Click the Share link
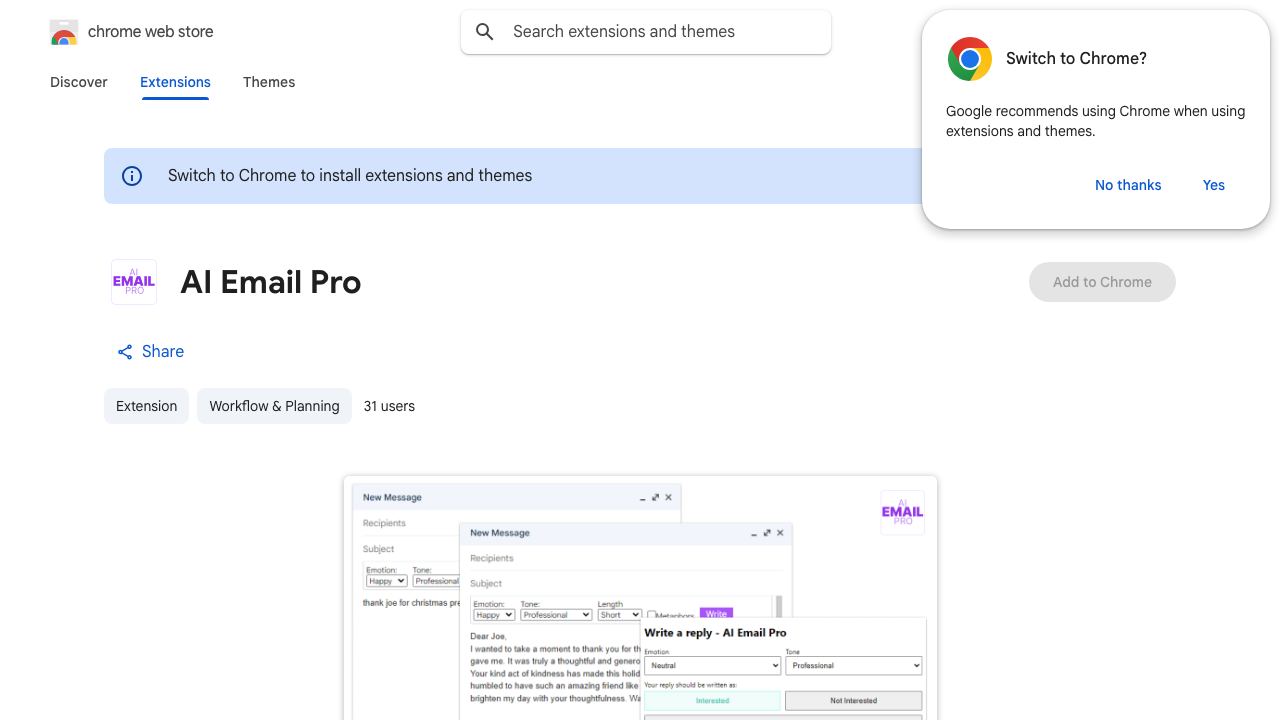 (x=151, y=352)
